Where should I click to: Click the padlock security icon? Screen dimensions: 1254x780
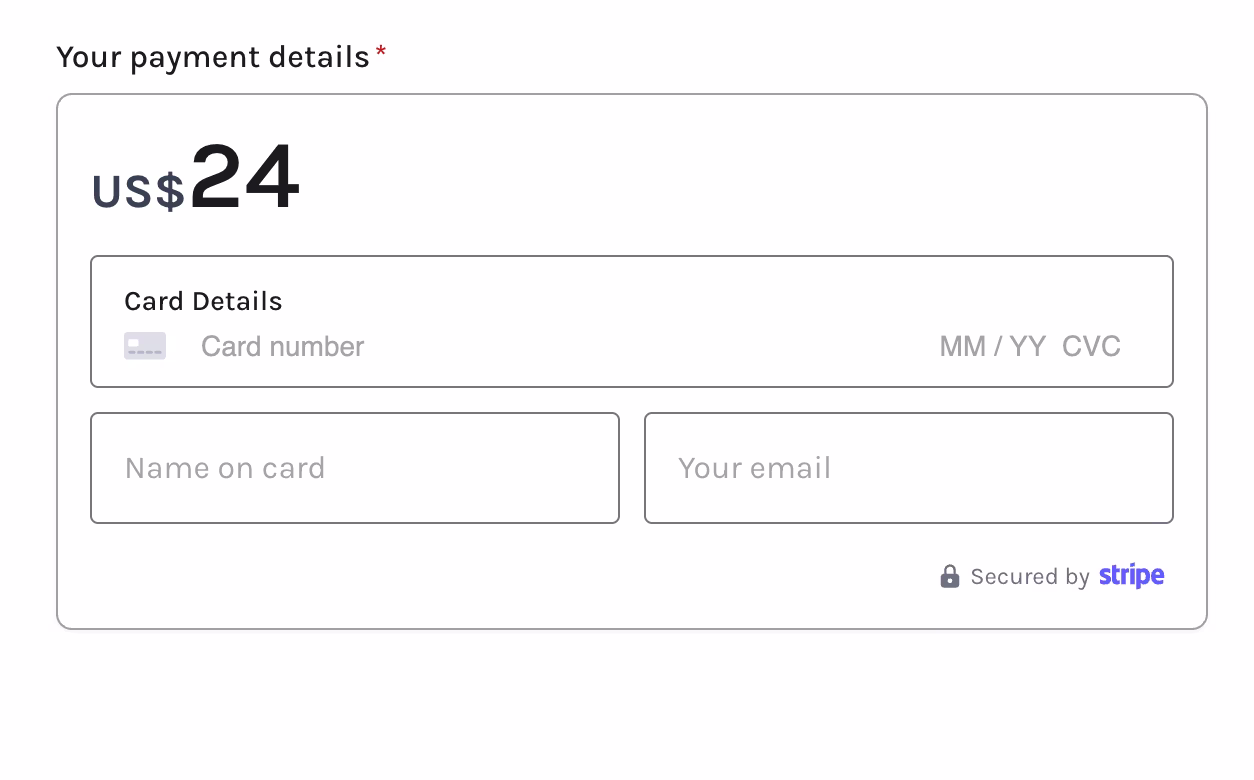pos(949,576)
